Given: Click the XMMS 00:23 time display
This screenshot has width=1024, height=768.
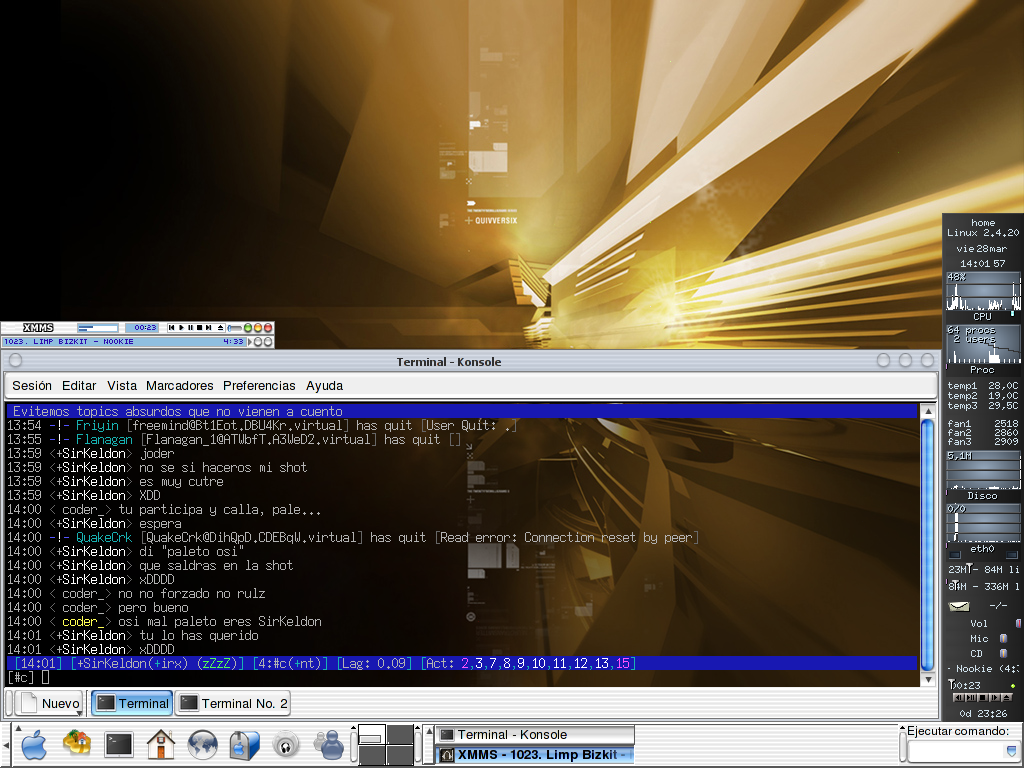Looking at the screenshot, I should point(142,328).
